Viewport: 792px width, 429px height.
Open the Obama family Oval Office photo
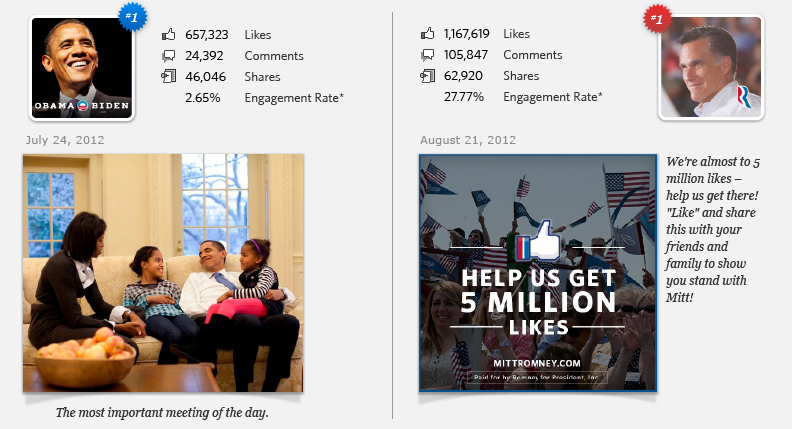(x=163, y=272)
